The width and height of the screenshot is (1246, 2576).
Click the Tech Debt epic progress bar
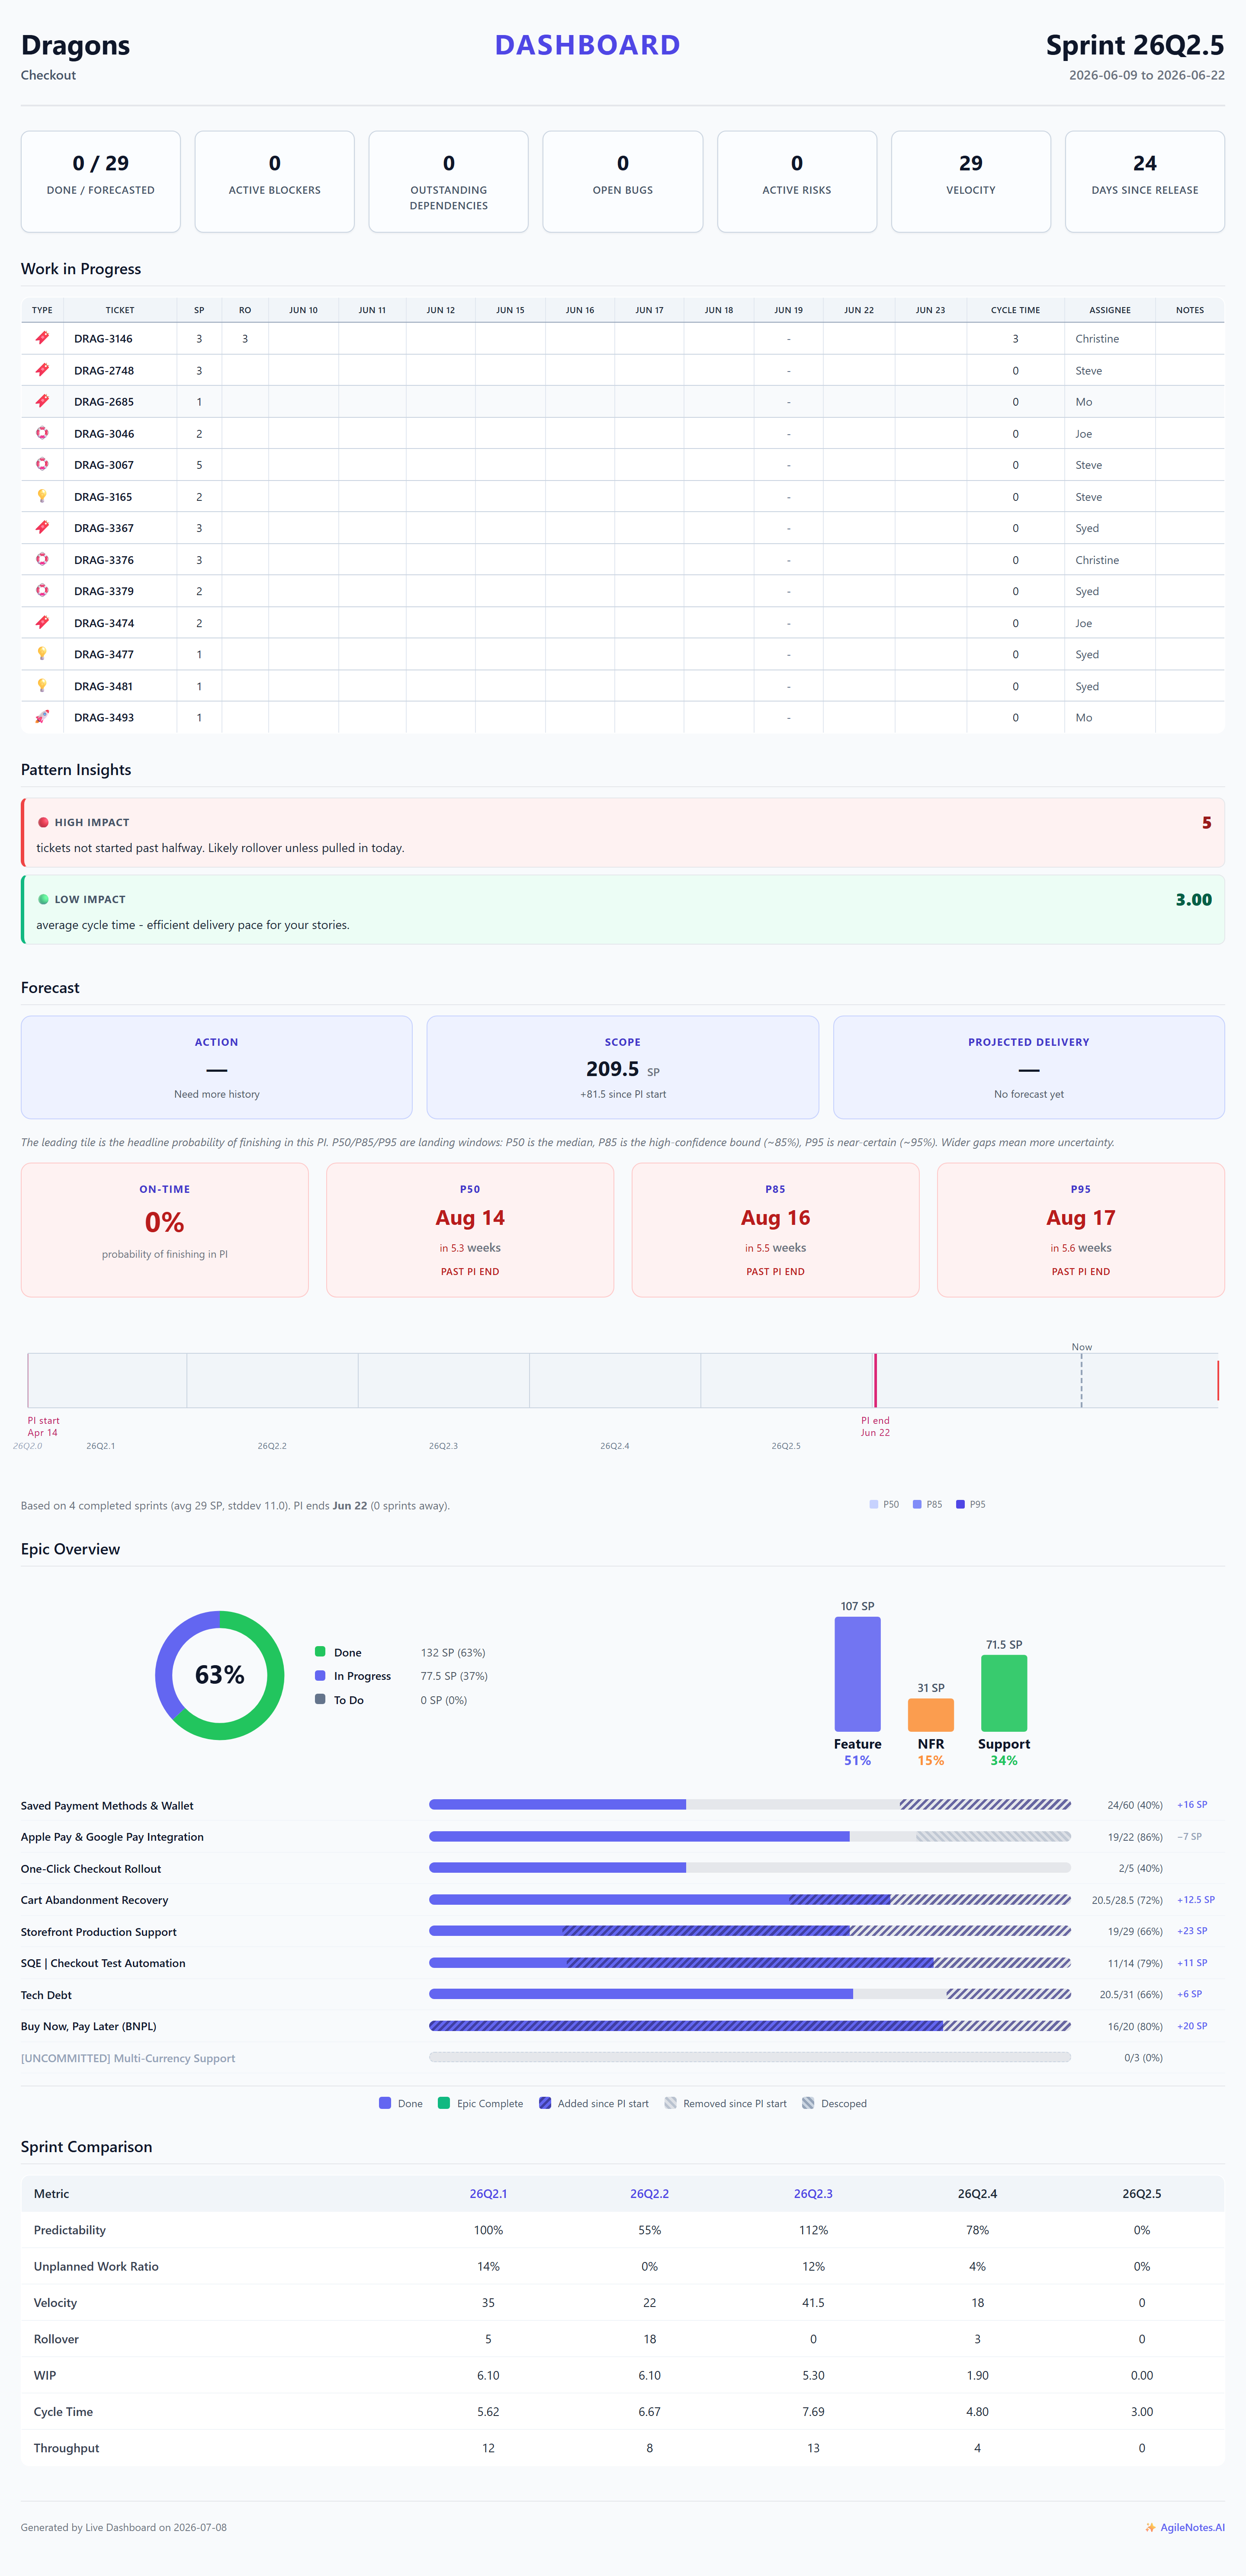(750, 1994)
